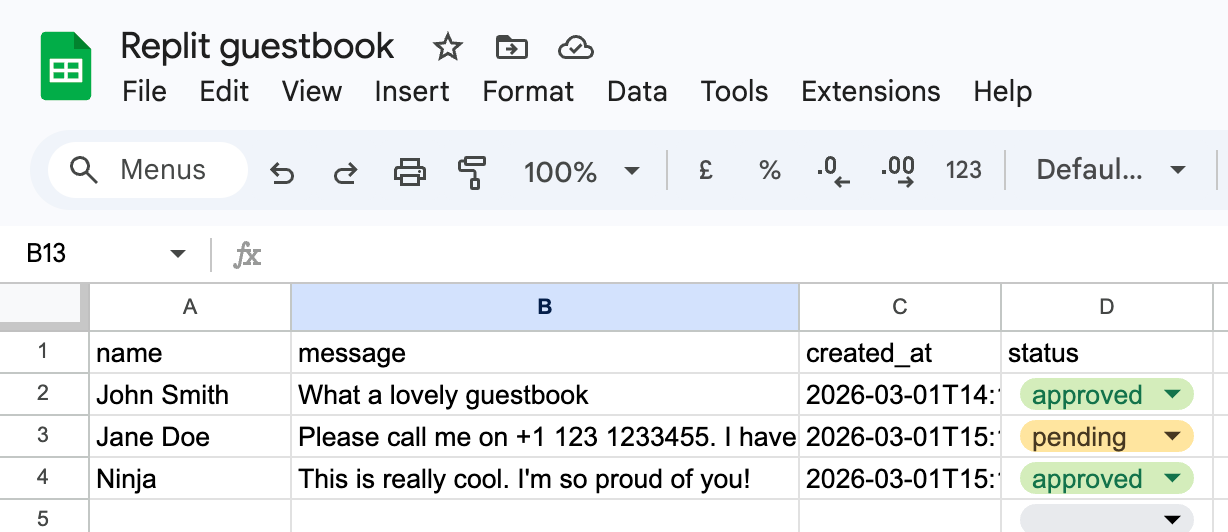1228x532 pixels.
Task: Open the Name box dropdown arrow
Action: (x=178, y=254)
